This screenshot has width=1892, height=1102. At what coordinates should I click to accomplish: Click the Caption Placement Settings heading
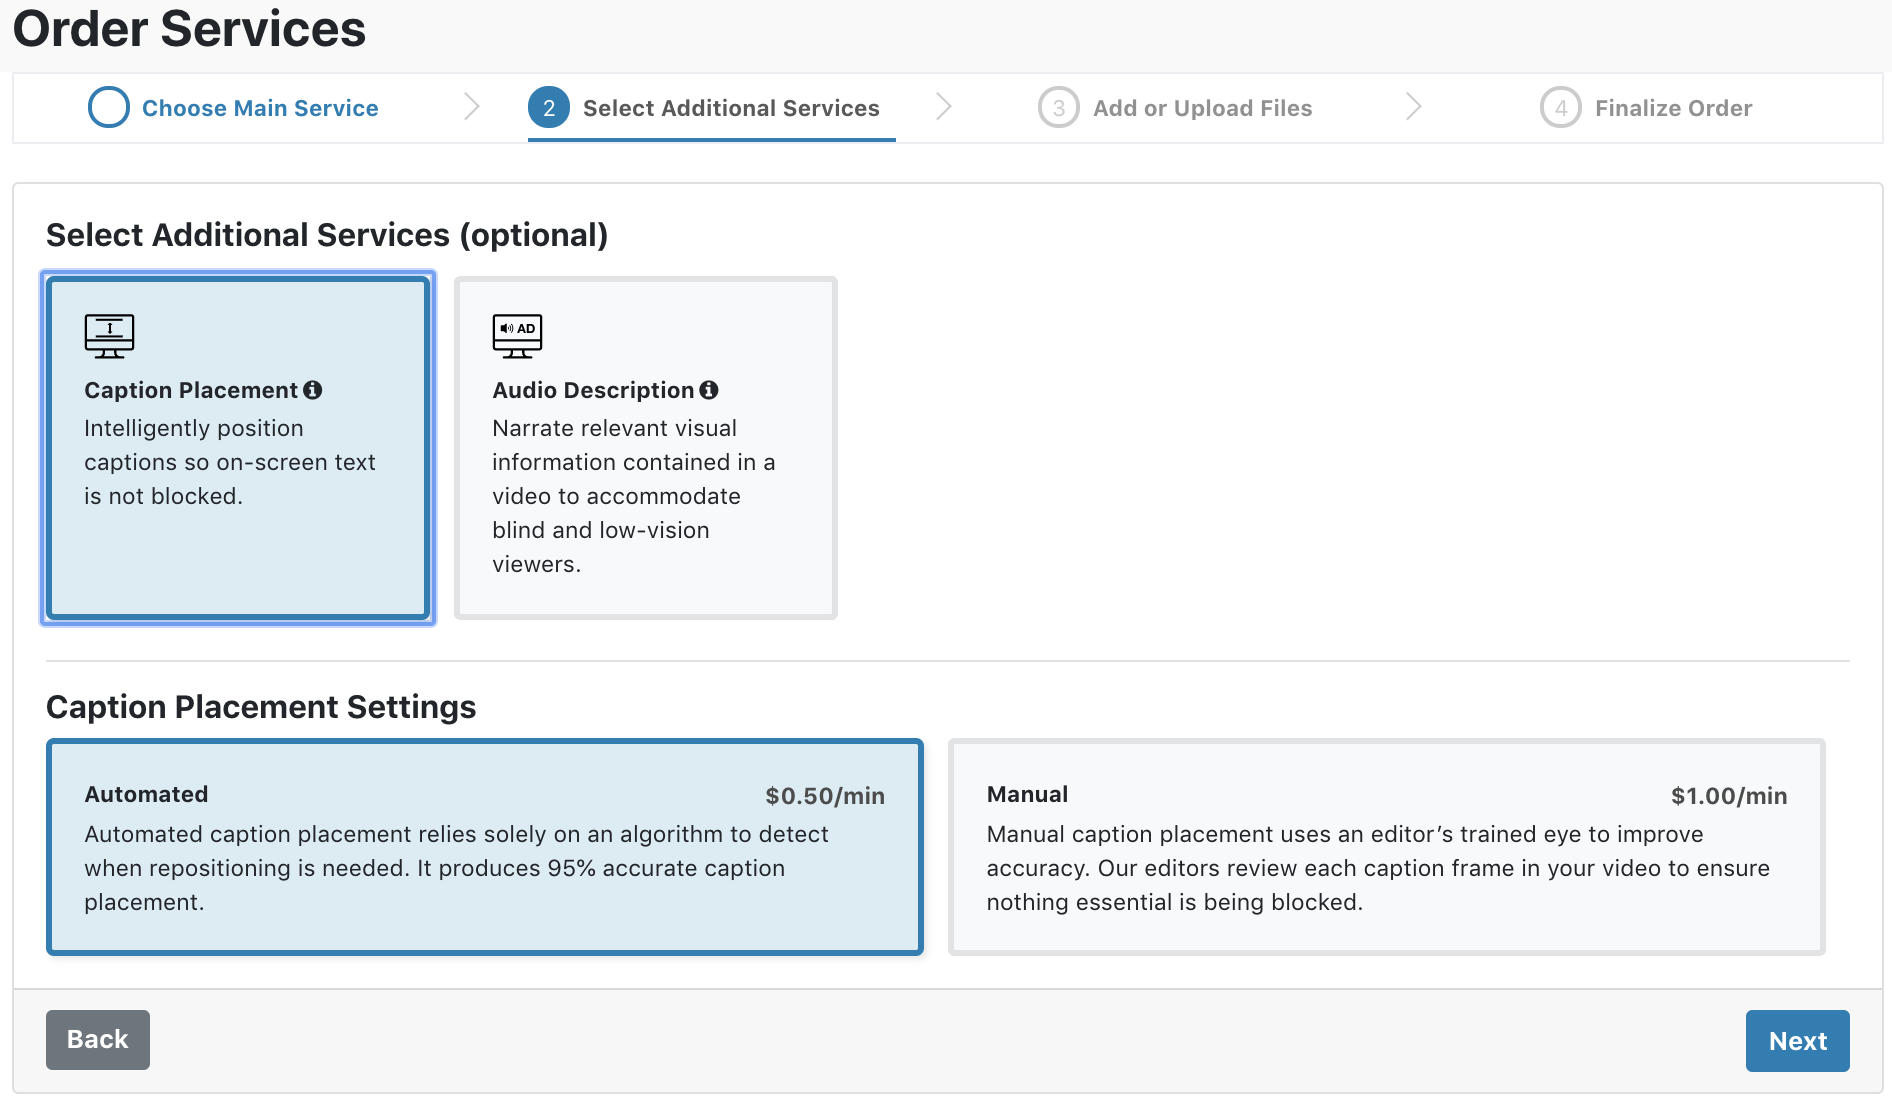261,707
